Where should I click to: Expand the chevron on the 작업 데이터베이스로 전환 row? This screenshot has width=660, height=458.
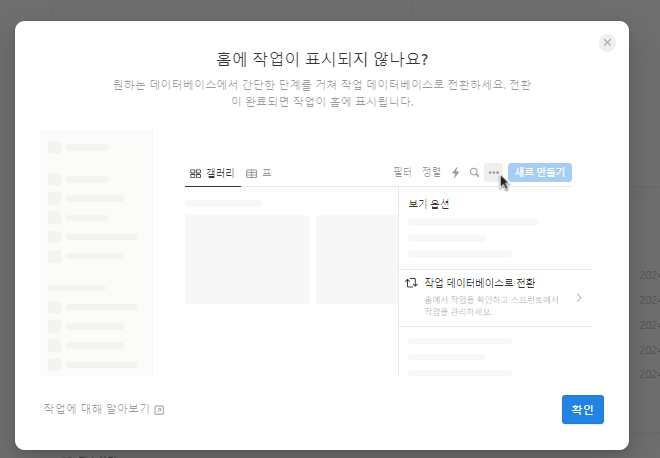click(x=579, y=298)
